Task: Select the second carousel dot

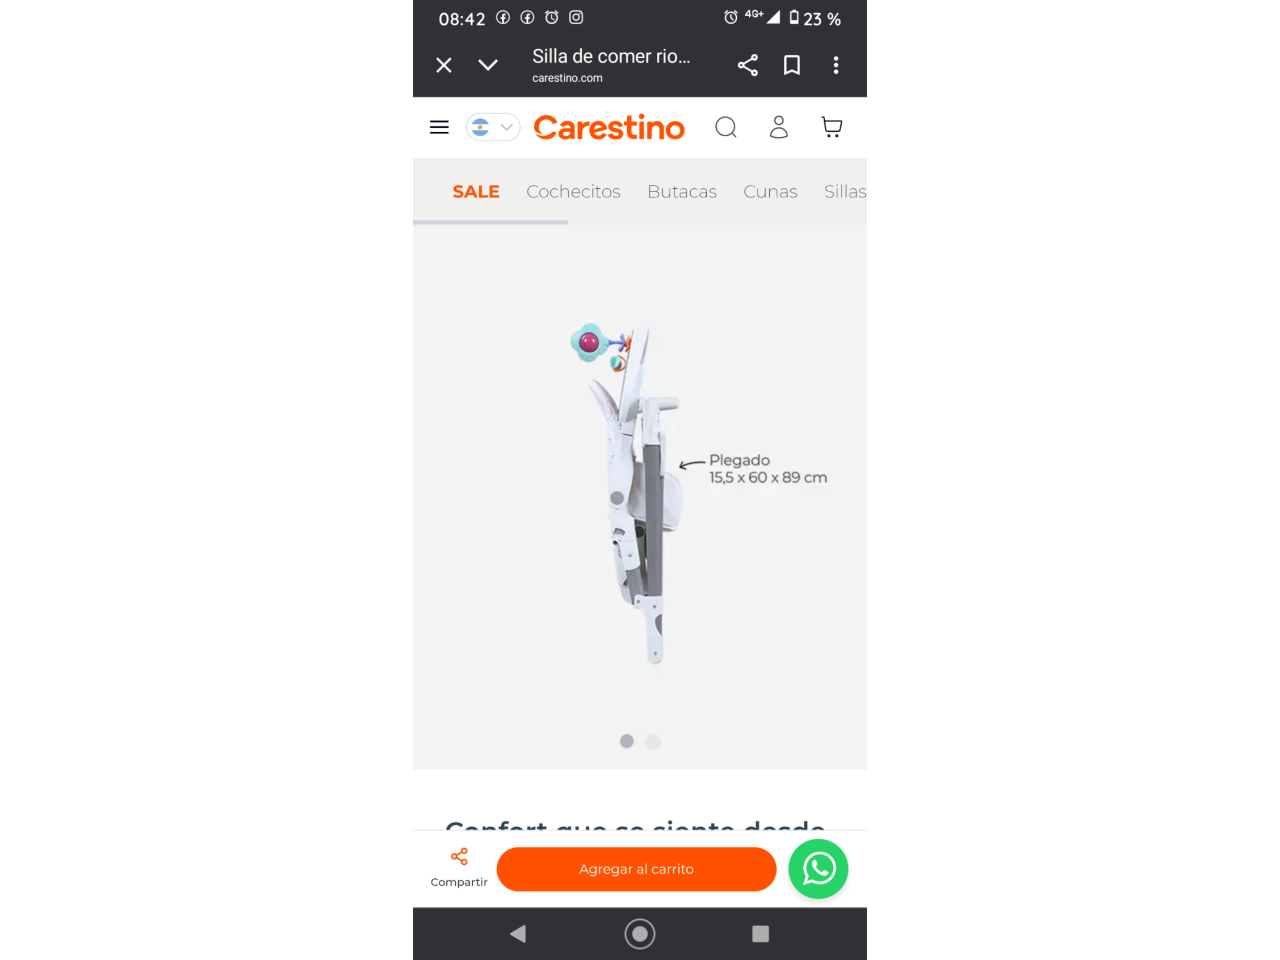Action: click(653, 741)
